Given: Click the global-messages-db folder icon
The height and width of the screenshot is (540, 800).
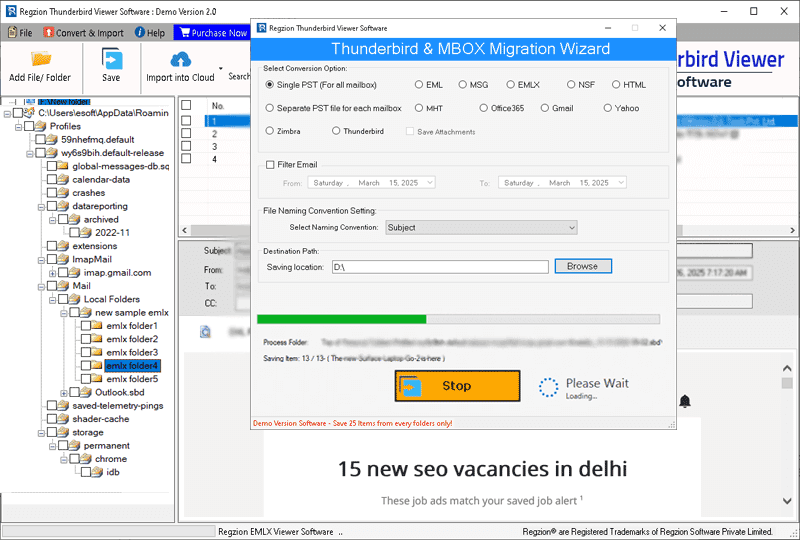Looking at the screenshot, I should click(63, 166).
